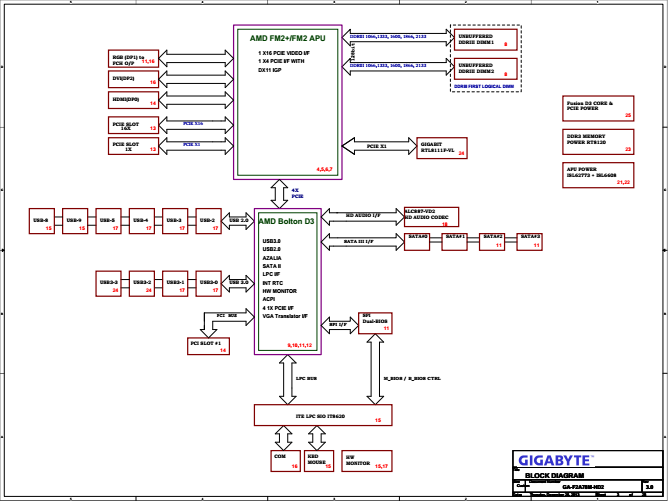Select the DVI(DP2) connector block

133,78
